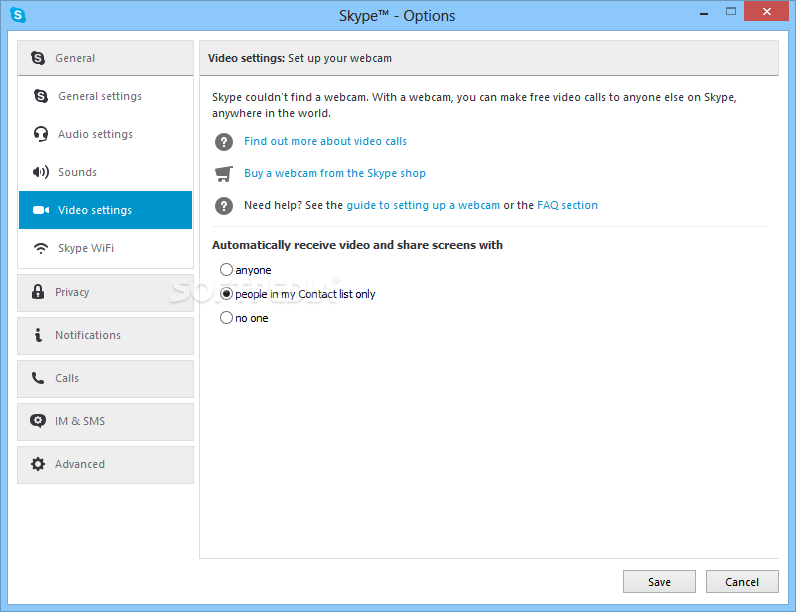Click the Save button
The width and height of the screenshot is (796, 612).
659,582
